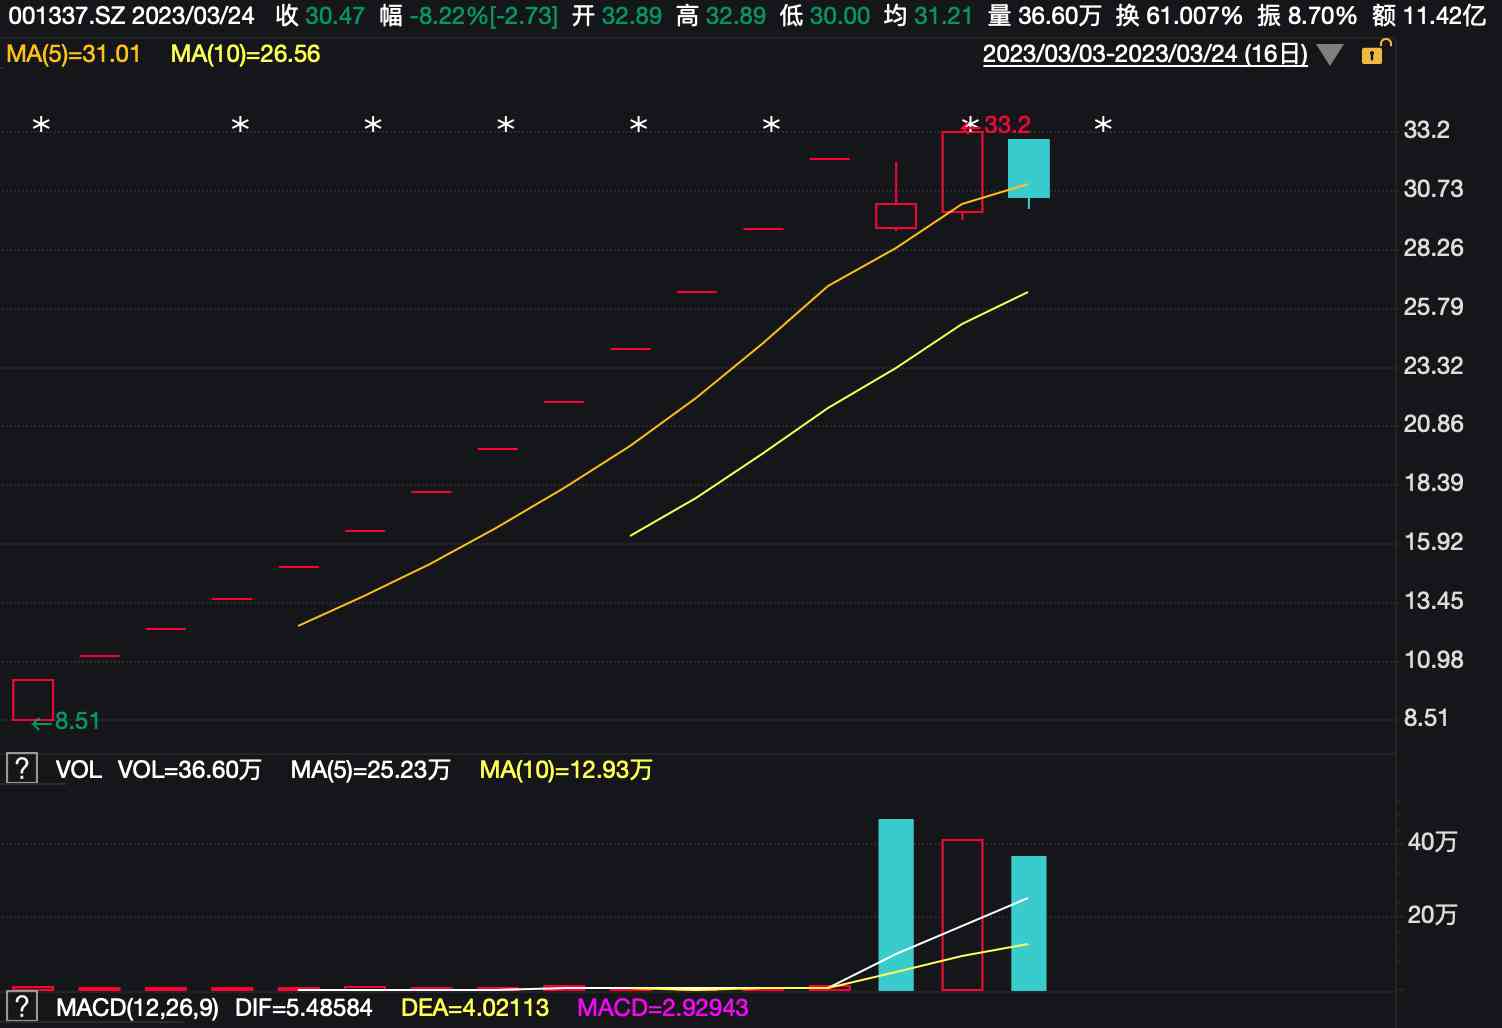Click the red hollow volume bar
This screenshot has height=1028, width=1502.
point(962,914)
